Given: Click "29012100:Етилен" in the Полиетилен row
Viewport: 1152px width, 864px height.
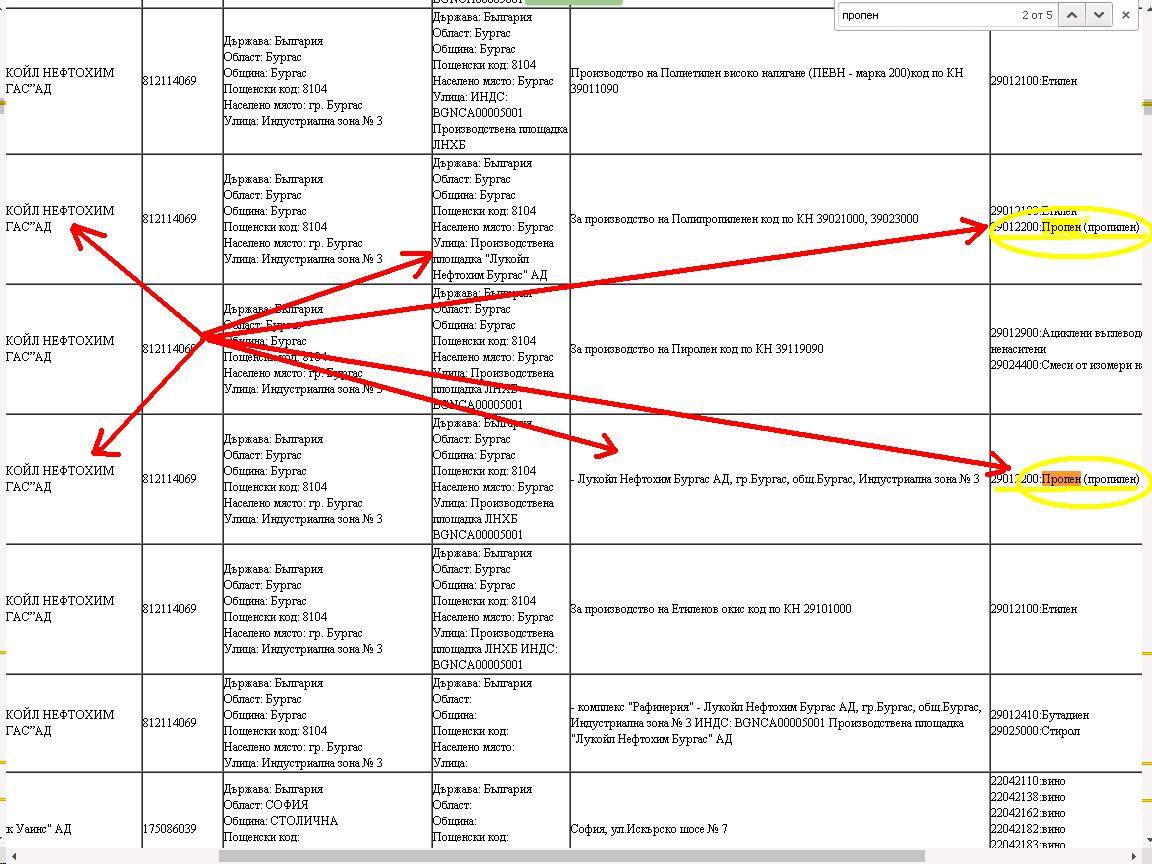Looking at the screenshot, I should pyautogui.click(x=1034, y=81).
